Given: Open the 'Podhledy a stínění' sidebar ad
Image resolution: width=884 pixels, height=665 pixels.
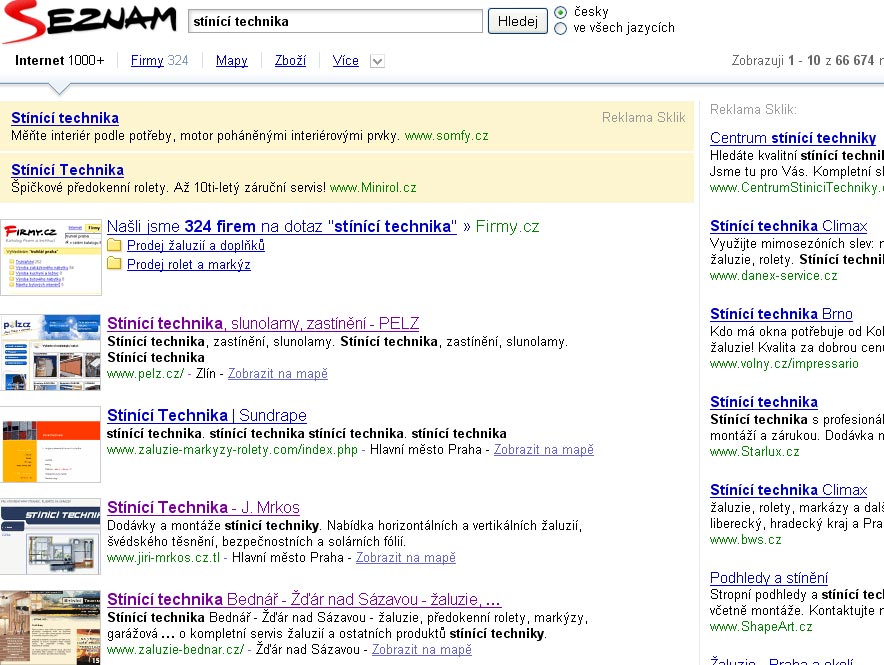Looking at the screenshot, I should pos(769,578).
